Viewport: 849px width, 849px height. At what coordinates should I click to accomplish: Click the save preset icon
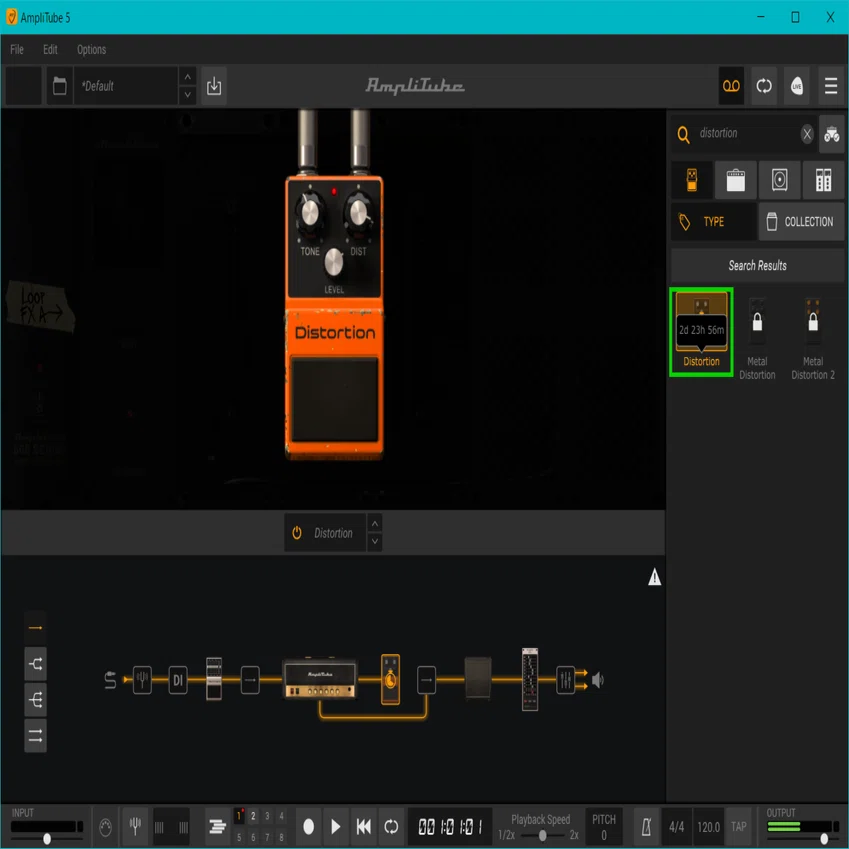214,86
